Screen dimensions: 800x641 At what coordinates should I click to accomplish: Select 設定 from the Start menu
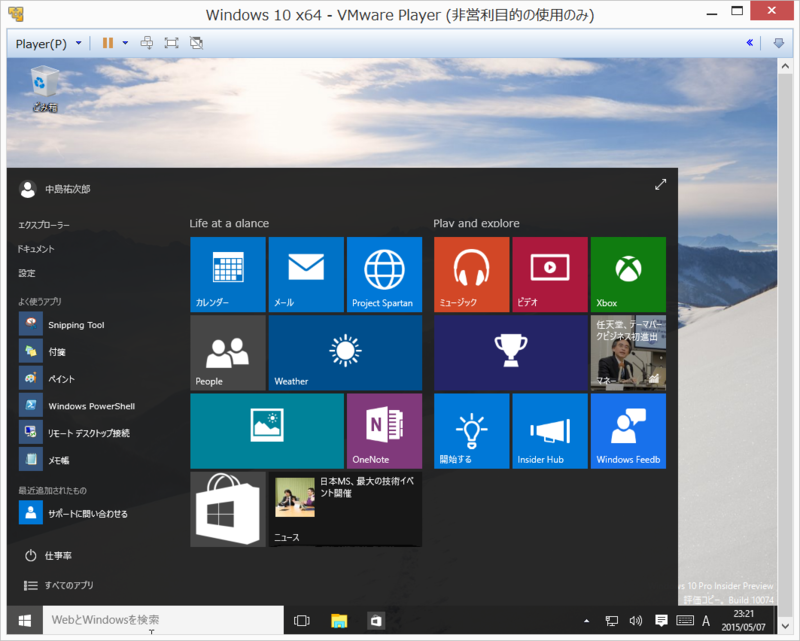point(29,273)
